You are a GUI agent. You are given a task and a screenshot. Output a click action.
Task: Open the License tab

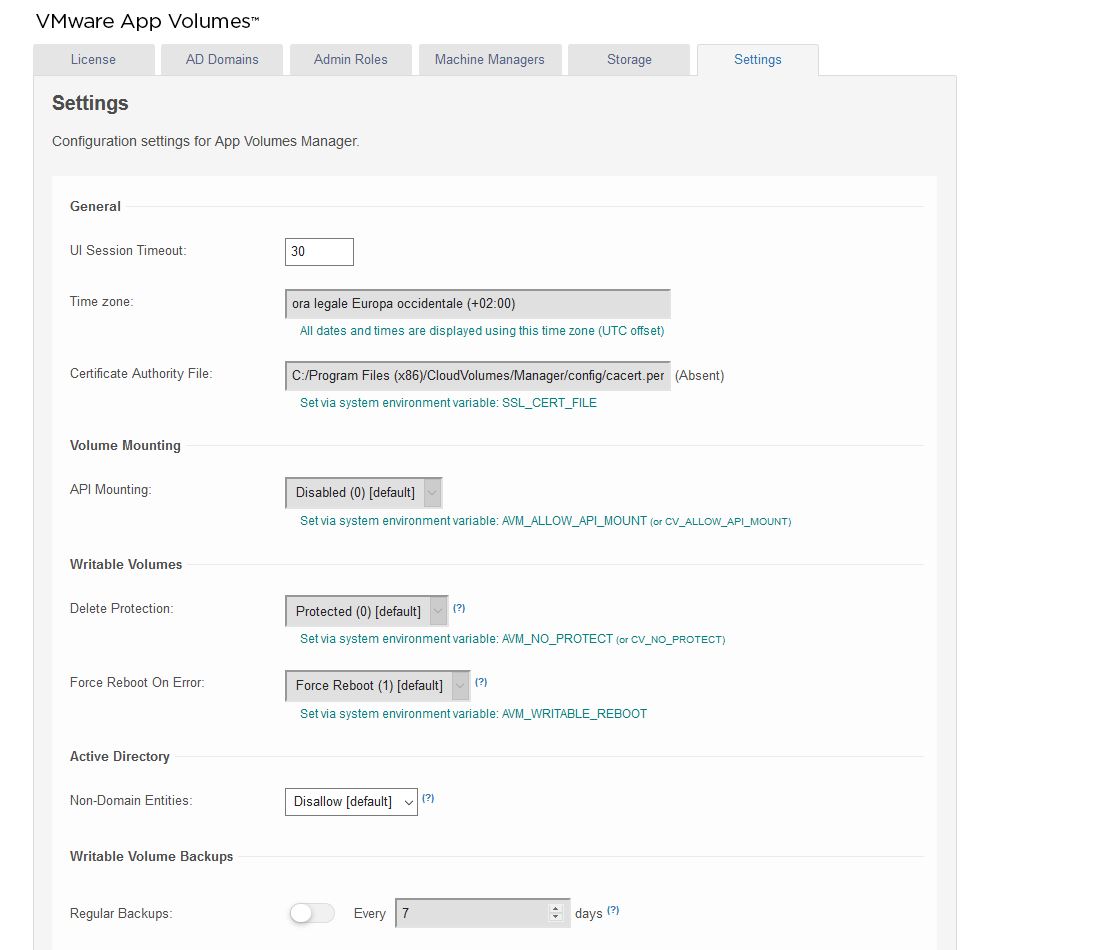94,59
